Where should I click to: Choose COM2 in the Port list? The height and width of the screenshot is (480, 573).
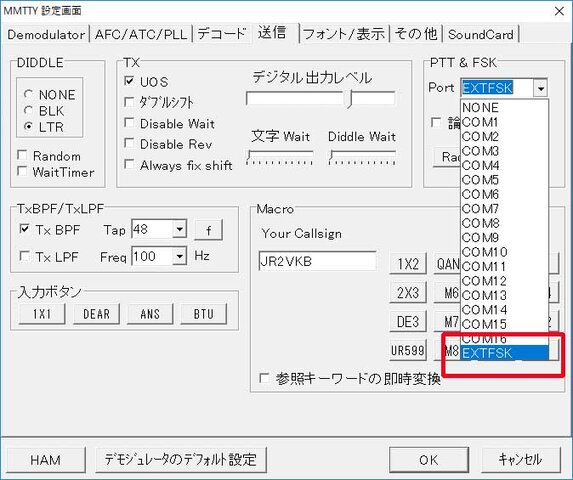point(504,136)
